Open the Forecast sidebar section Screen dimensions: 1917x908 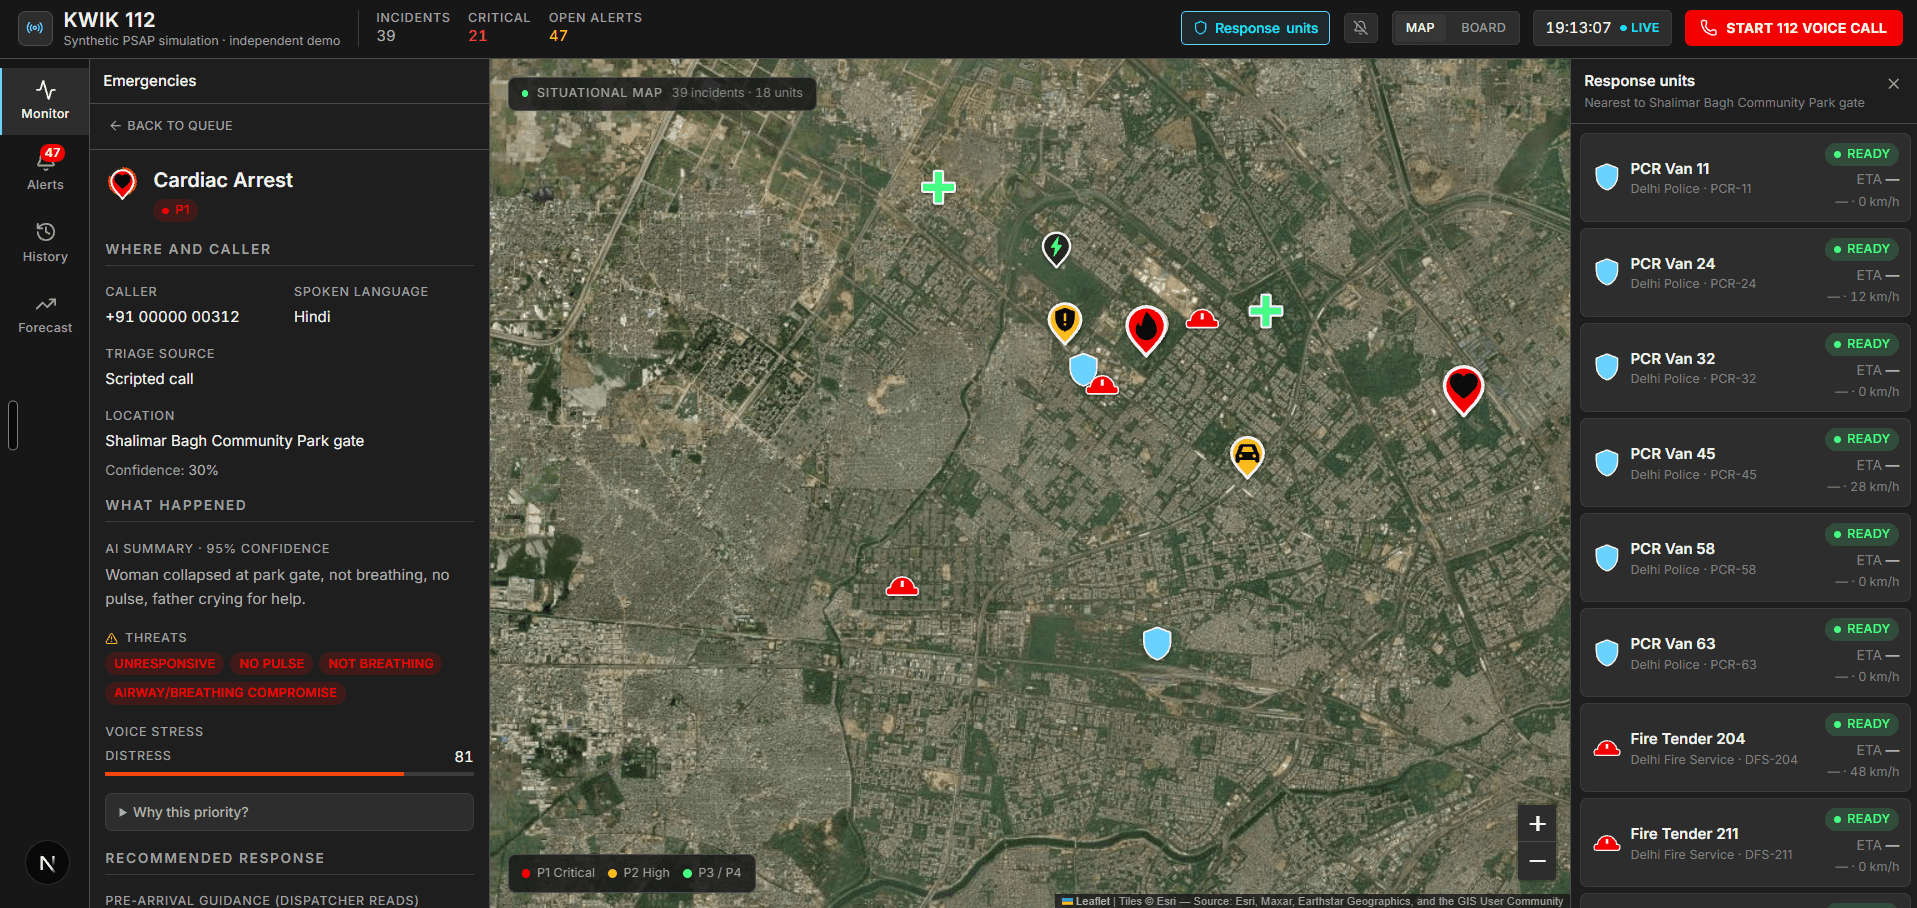click(x=45, y=314)
